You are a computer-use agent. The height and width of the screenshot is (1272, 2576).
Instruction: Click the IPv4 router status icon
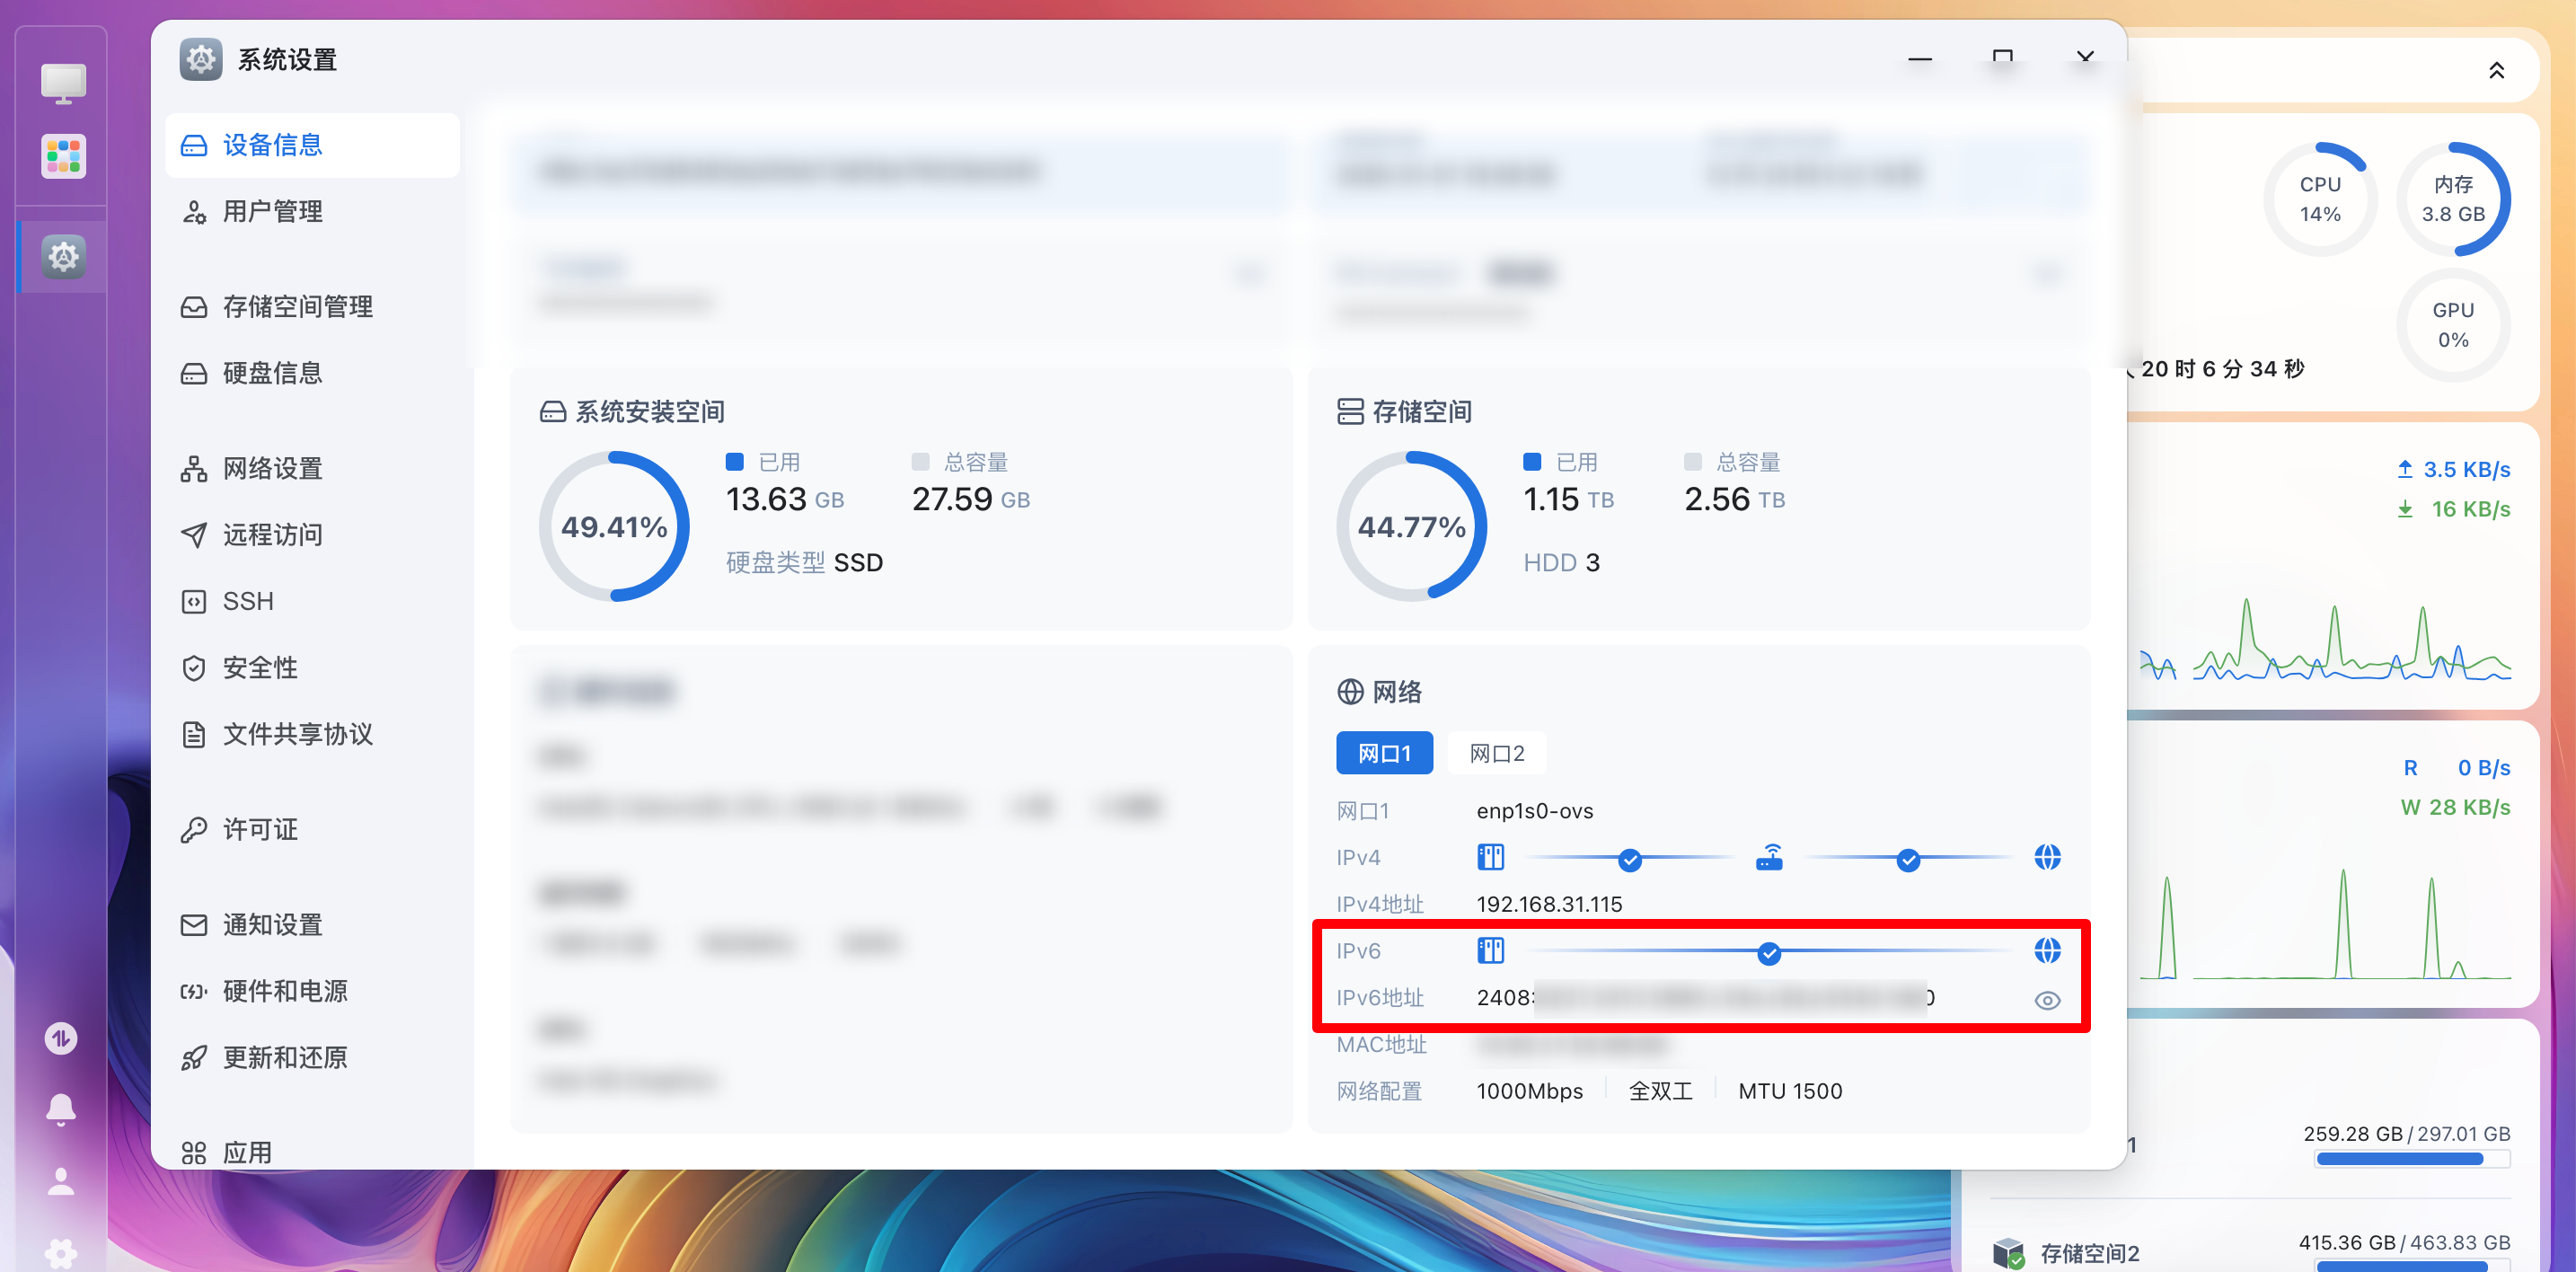pos(1769,858)
